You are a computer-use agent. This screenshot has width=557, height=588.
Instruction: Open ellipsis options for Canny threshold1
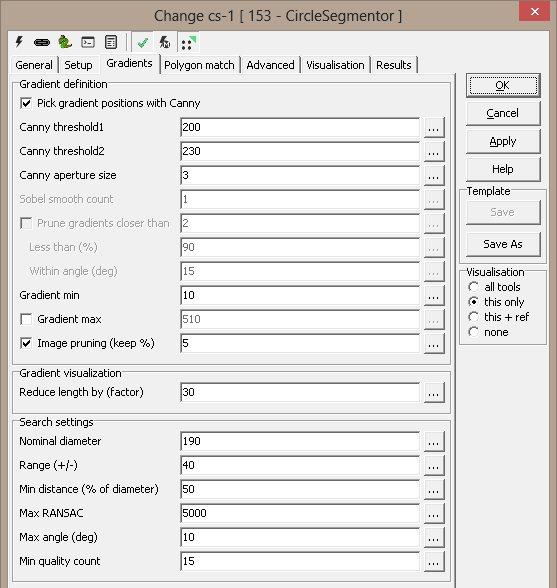pyautogui.click(x=434, y=128)
